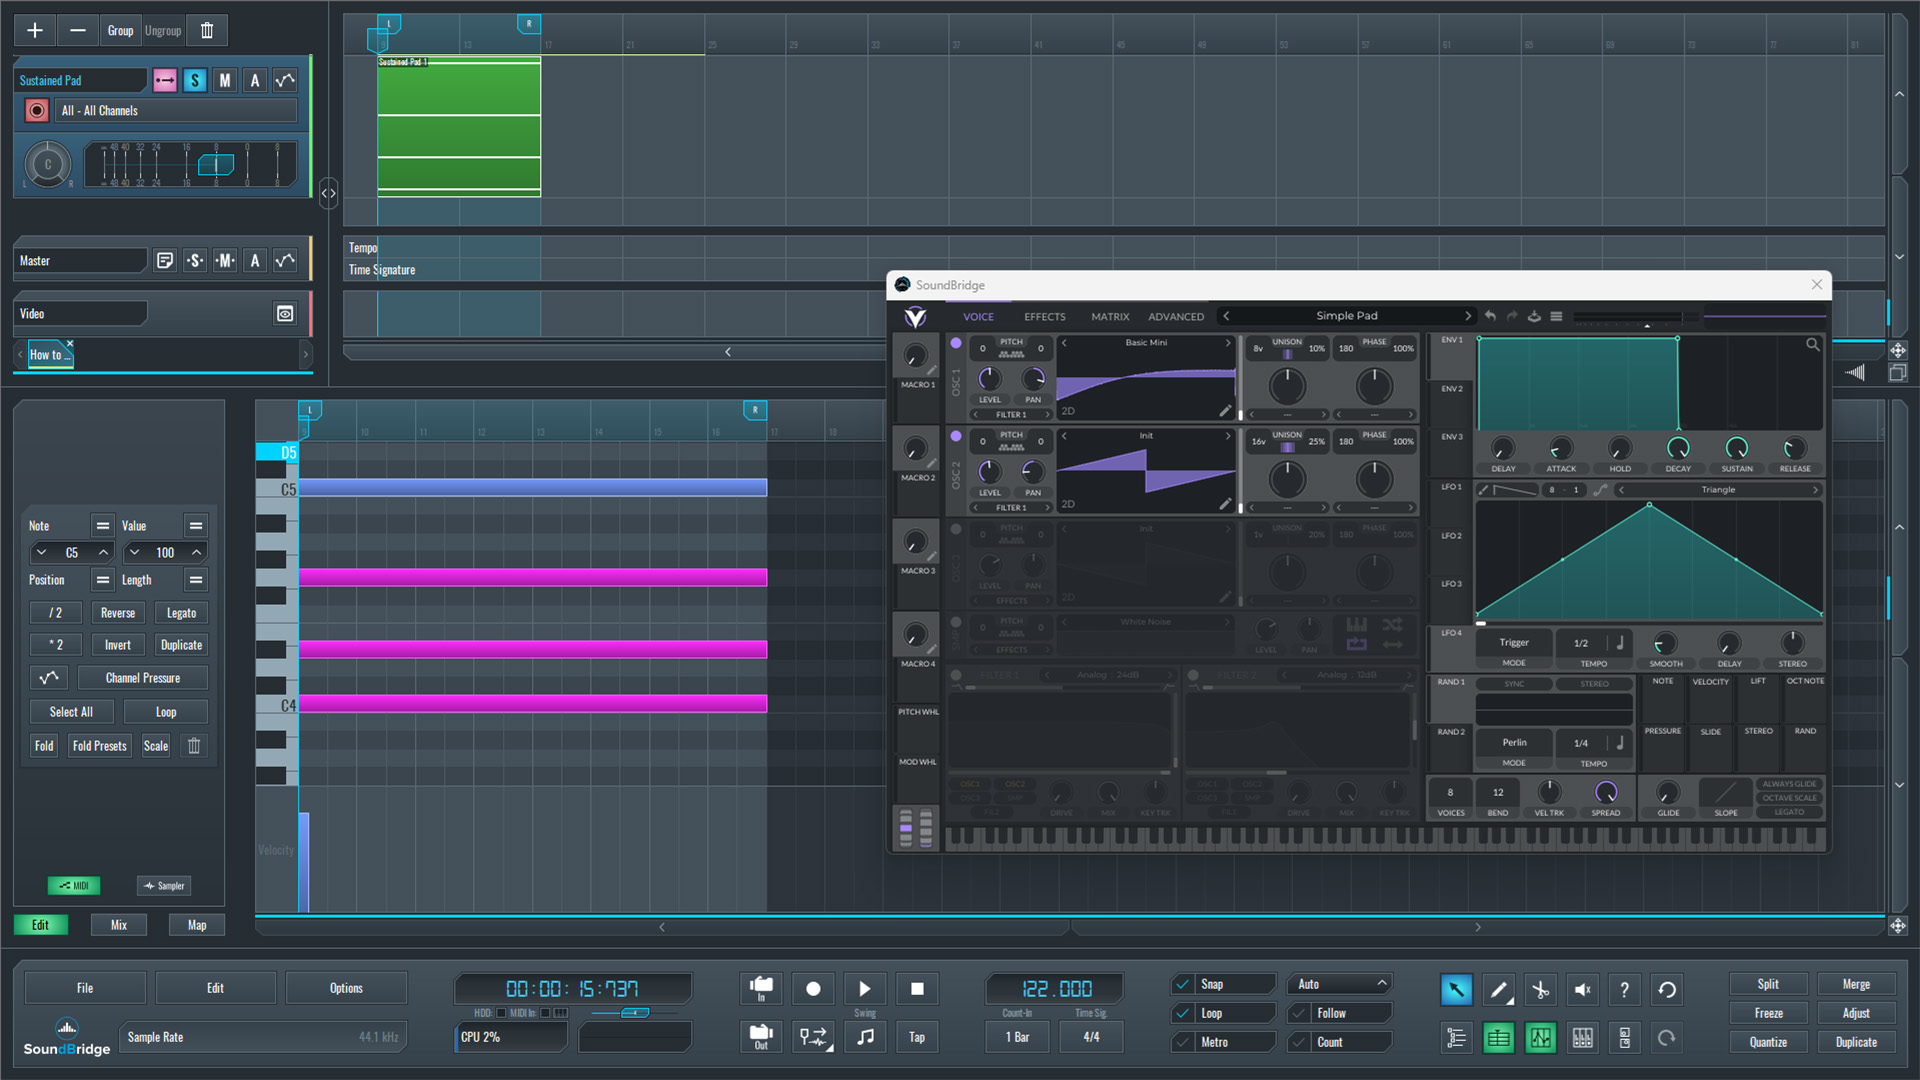
Task: Open LFO Trigger mode selector
Action: point(1514,643)
